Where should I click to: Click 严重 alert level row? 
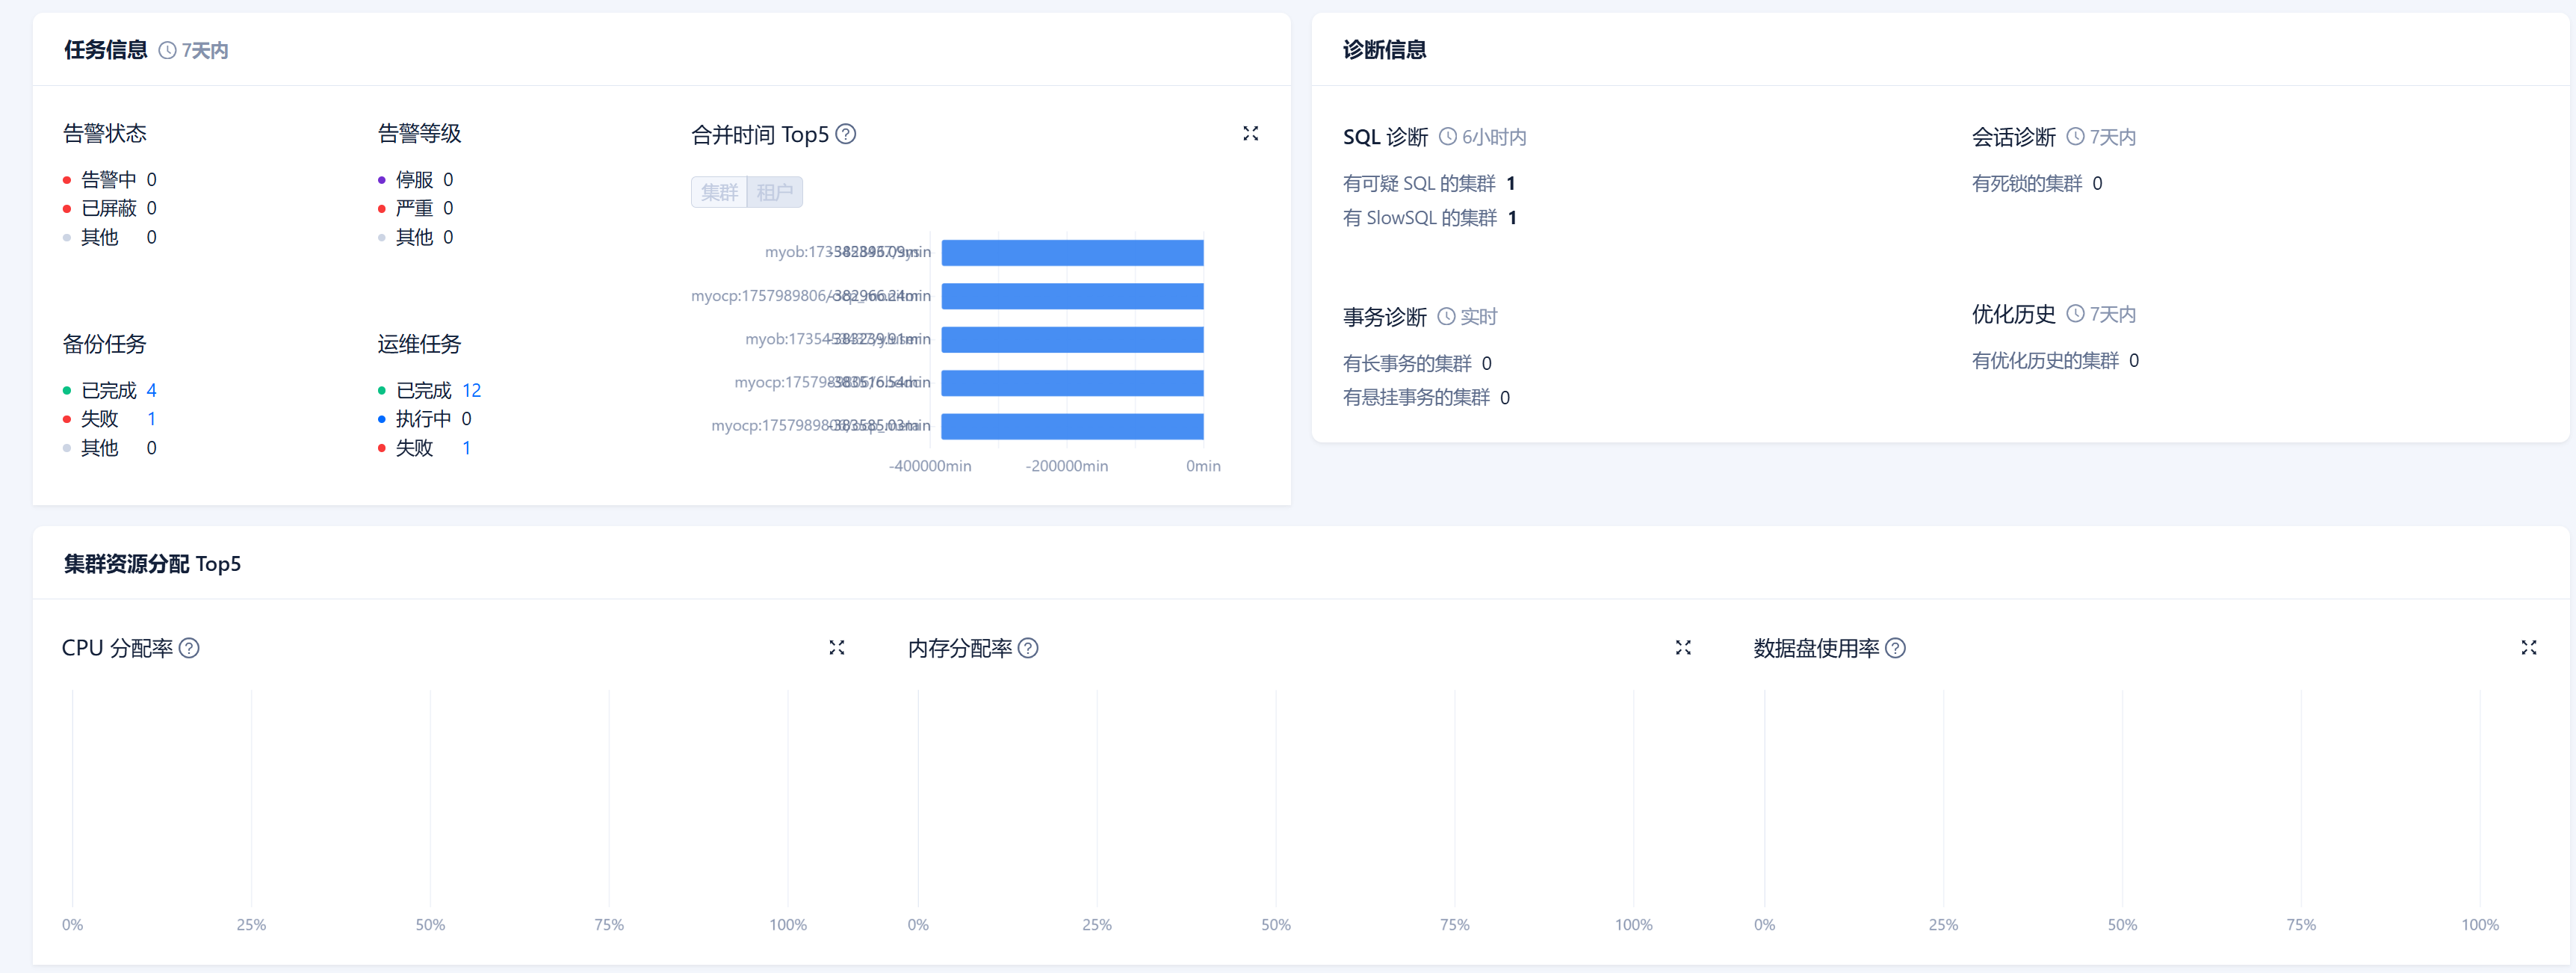click(x=416, y=208)
